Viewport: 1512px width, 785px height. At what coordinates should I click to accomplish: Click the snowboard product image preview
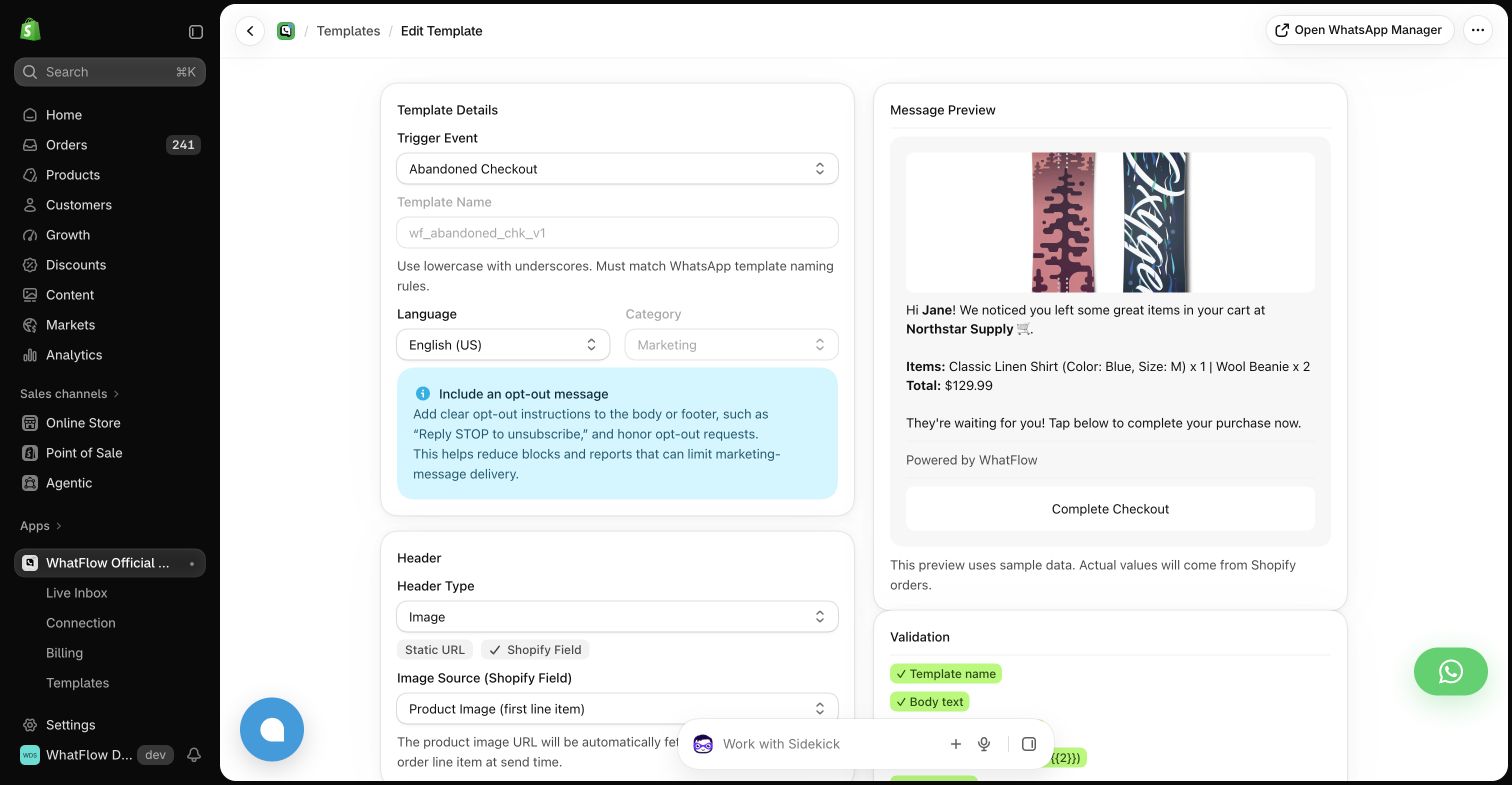(1110, 222)
